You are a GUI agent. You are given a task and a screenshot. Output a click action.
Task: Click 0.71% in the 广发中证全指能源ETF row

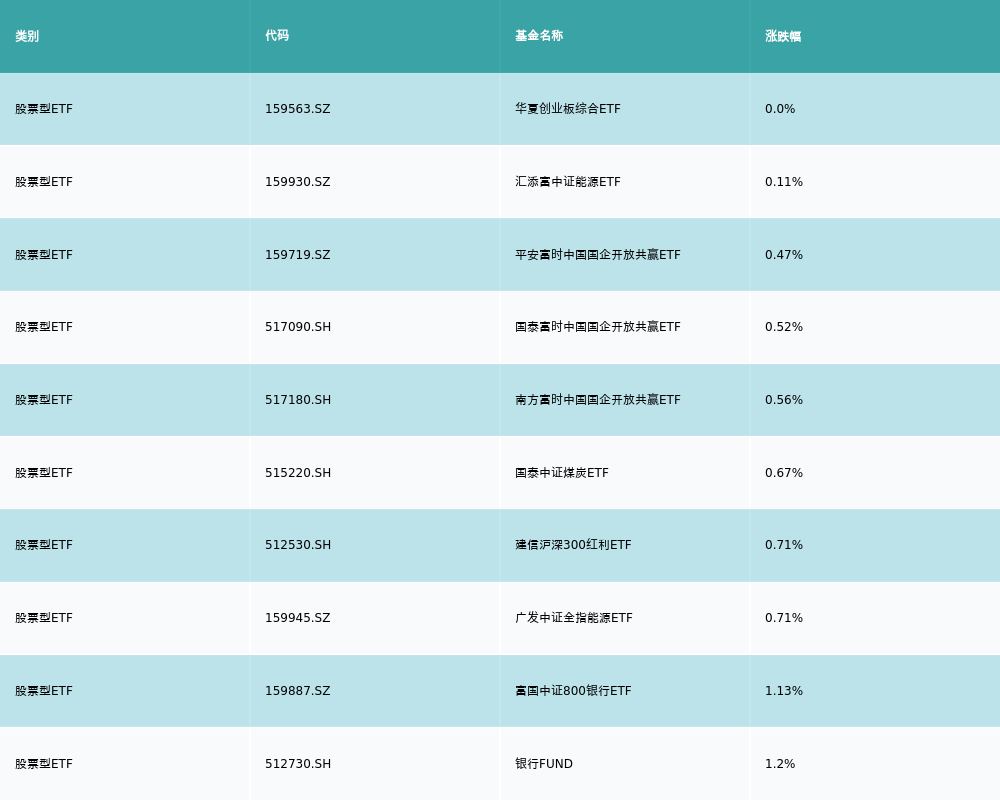tap(784, 618)
